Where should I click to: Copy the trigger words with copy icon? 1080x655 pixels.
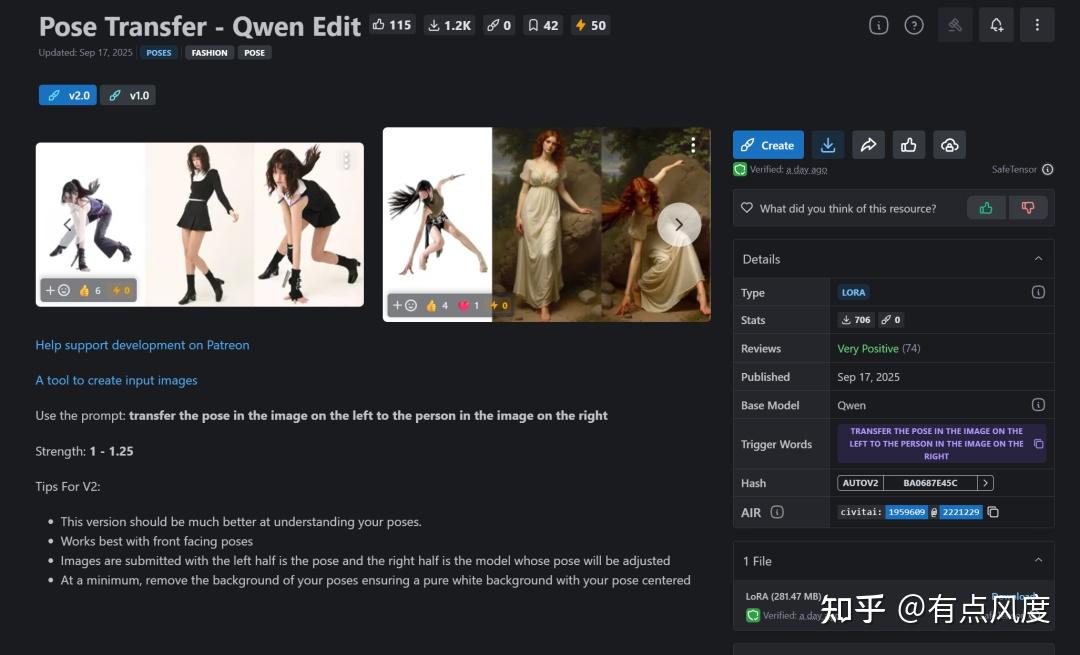tap(1038, 444)
